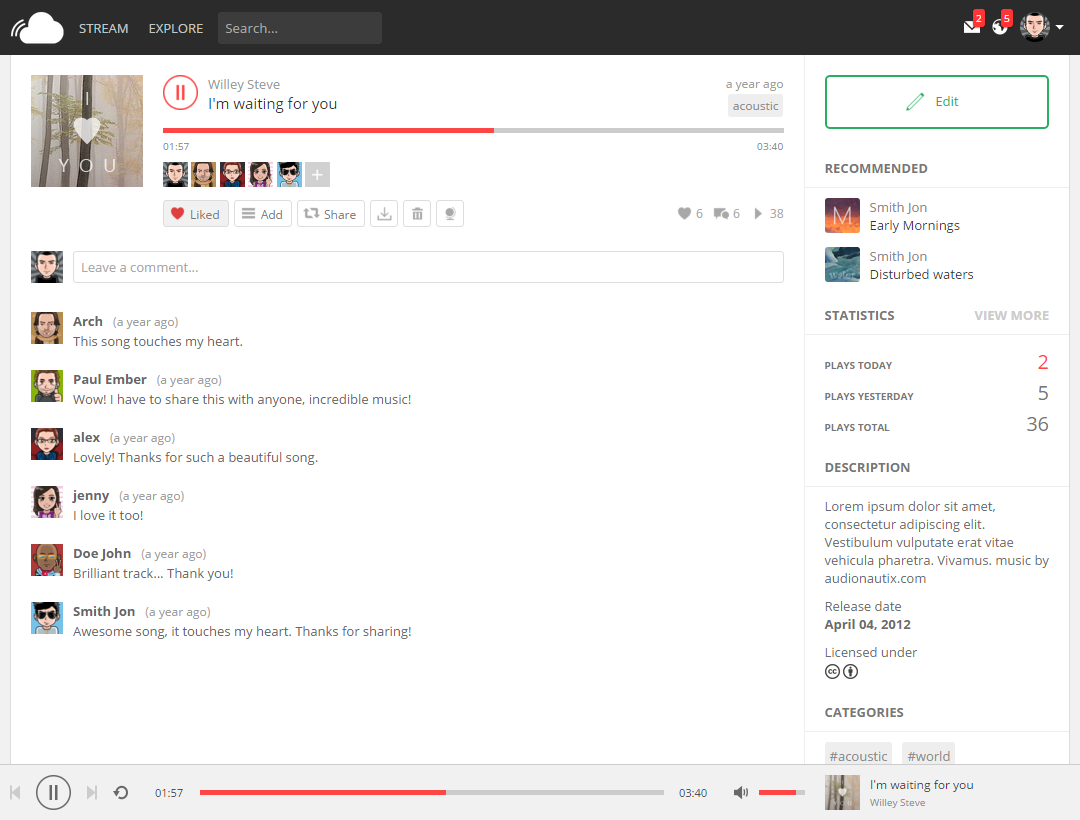Click the Search field in the header

(300, 28)
